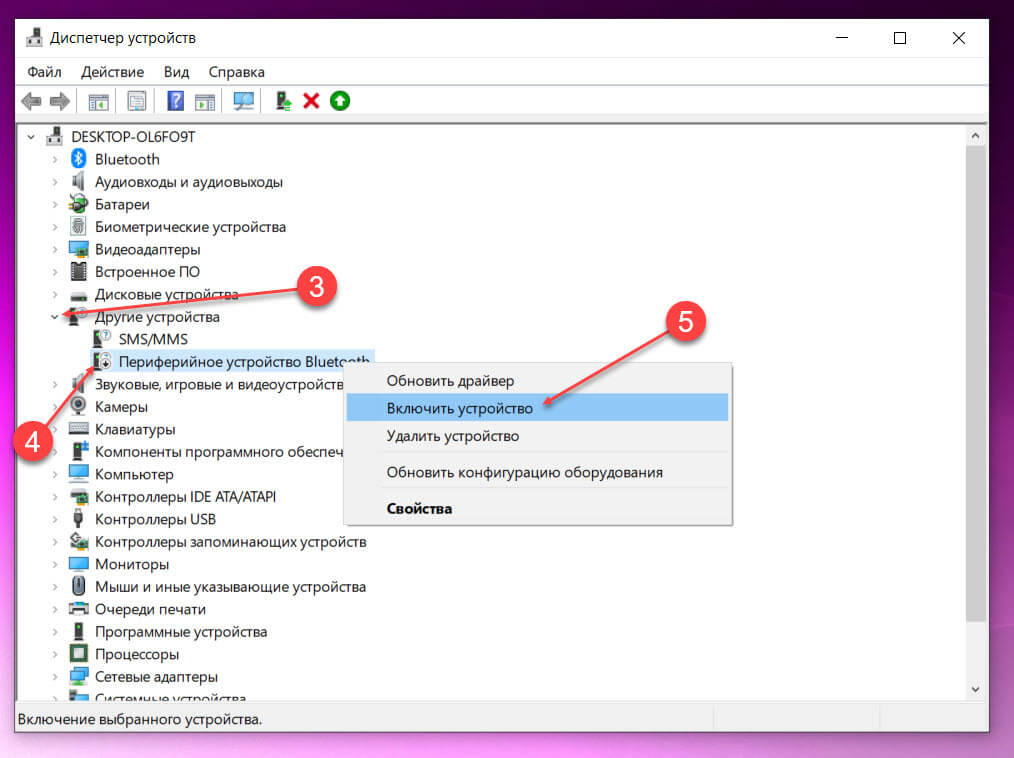Choose Удалить устройство from context menu
Screen dimensions: 1014x758
537,436
